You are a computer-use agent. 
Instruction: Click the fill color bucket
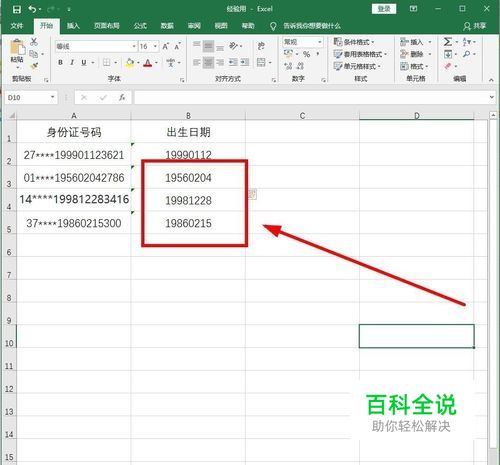130,62
